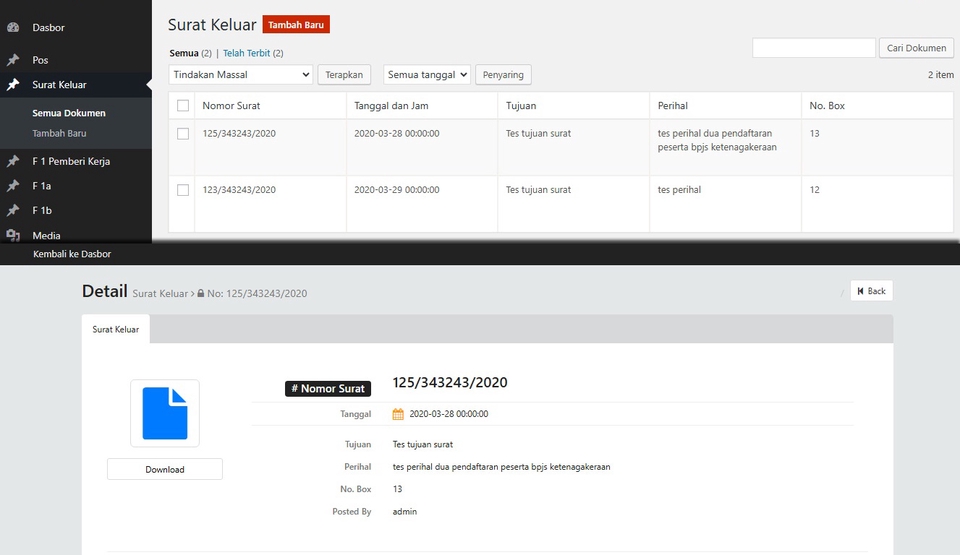Tick checkbox for row 125/343243/2020

pyautogui.click(x=182, y=134)
